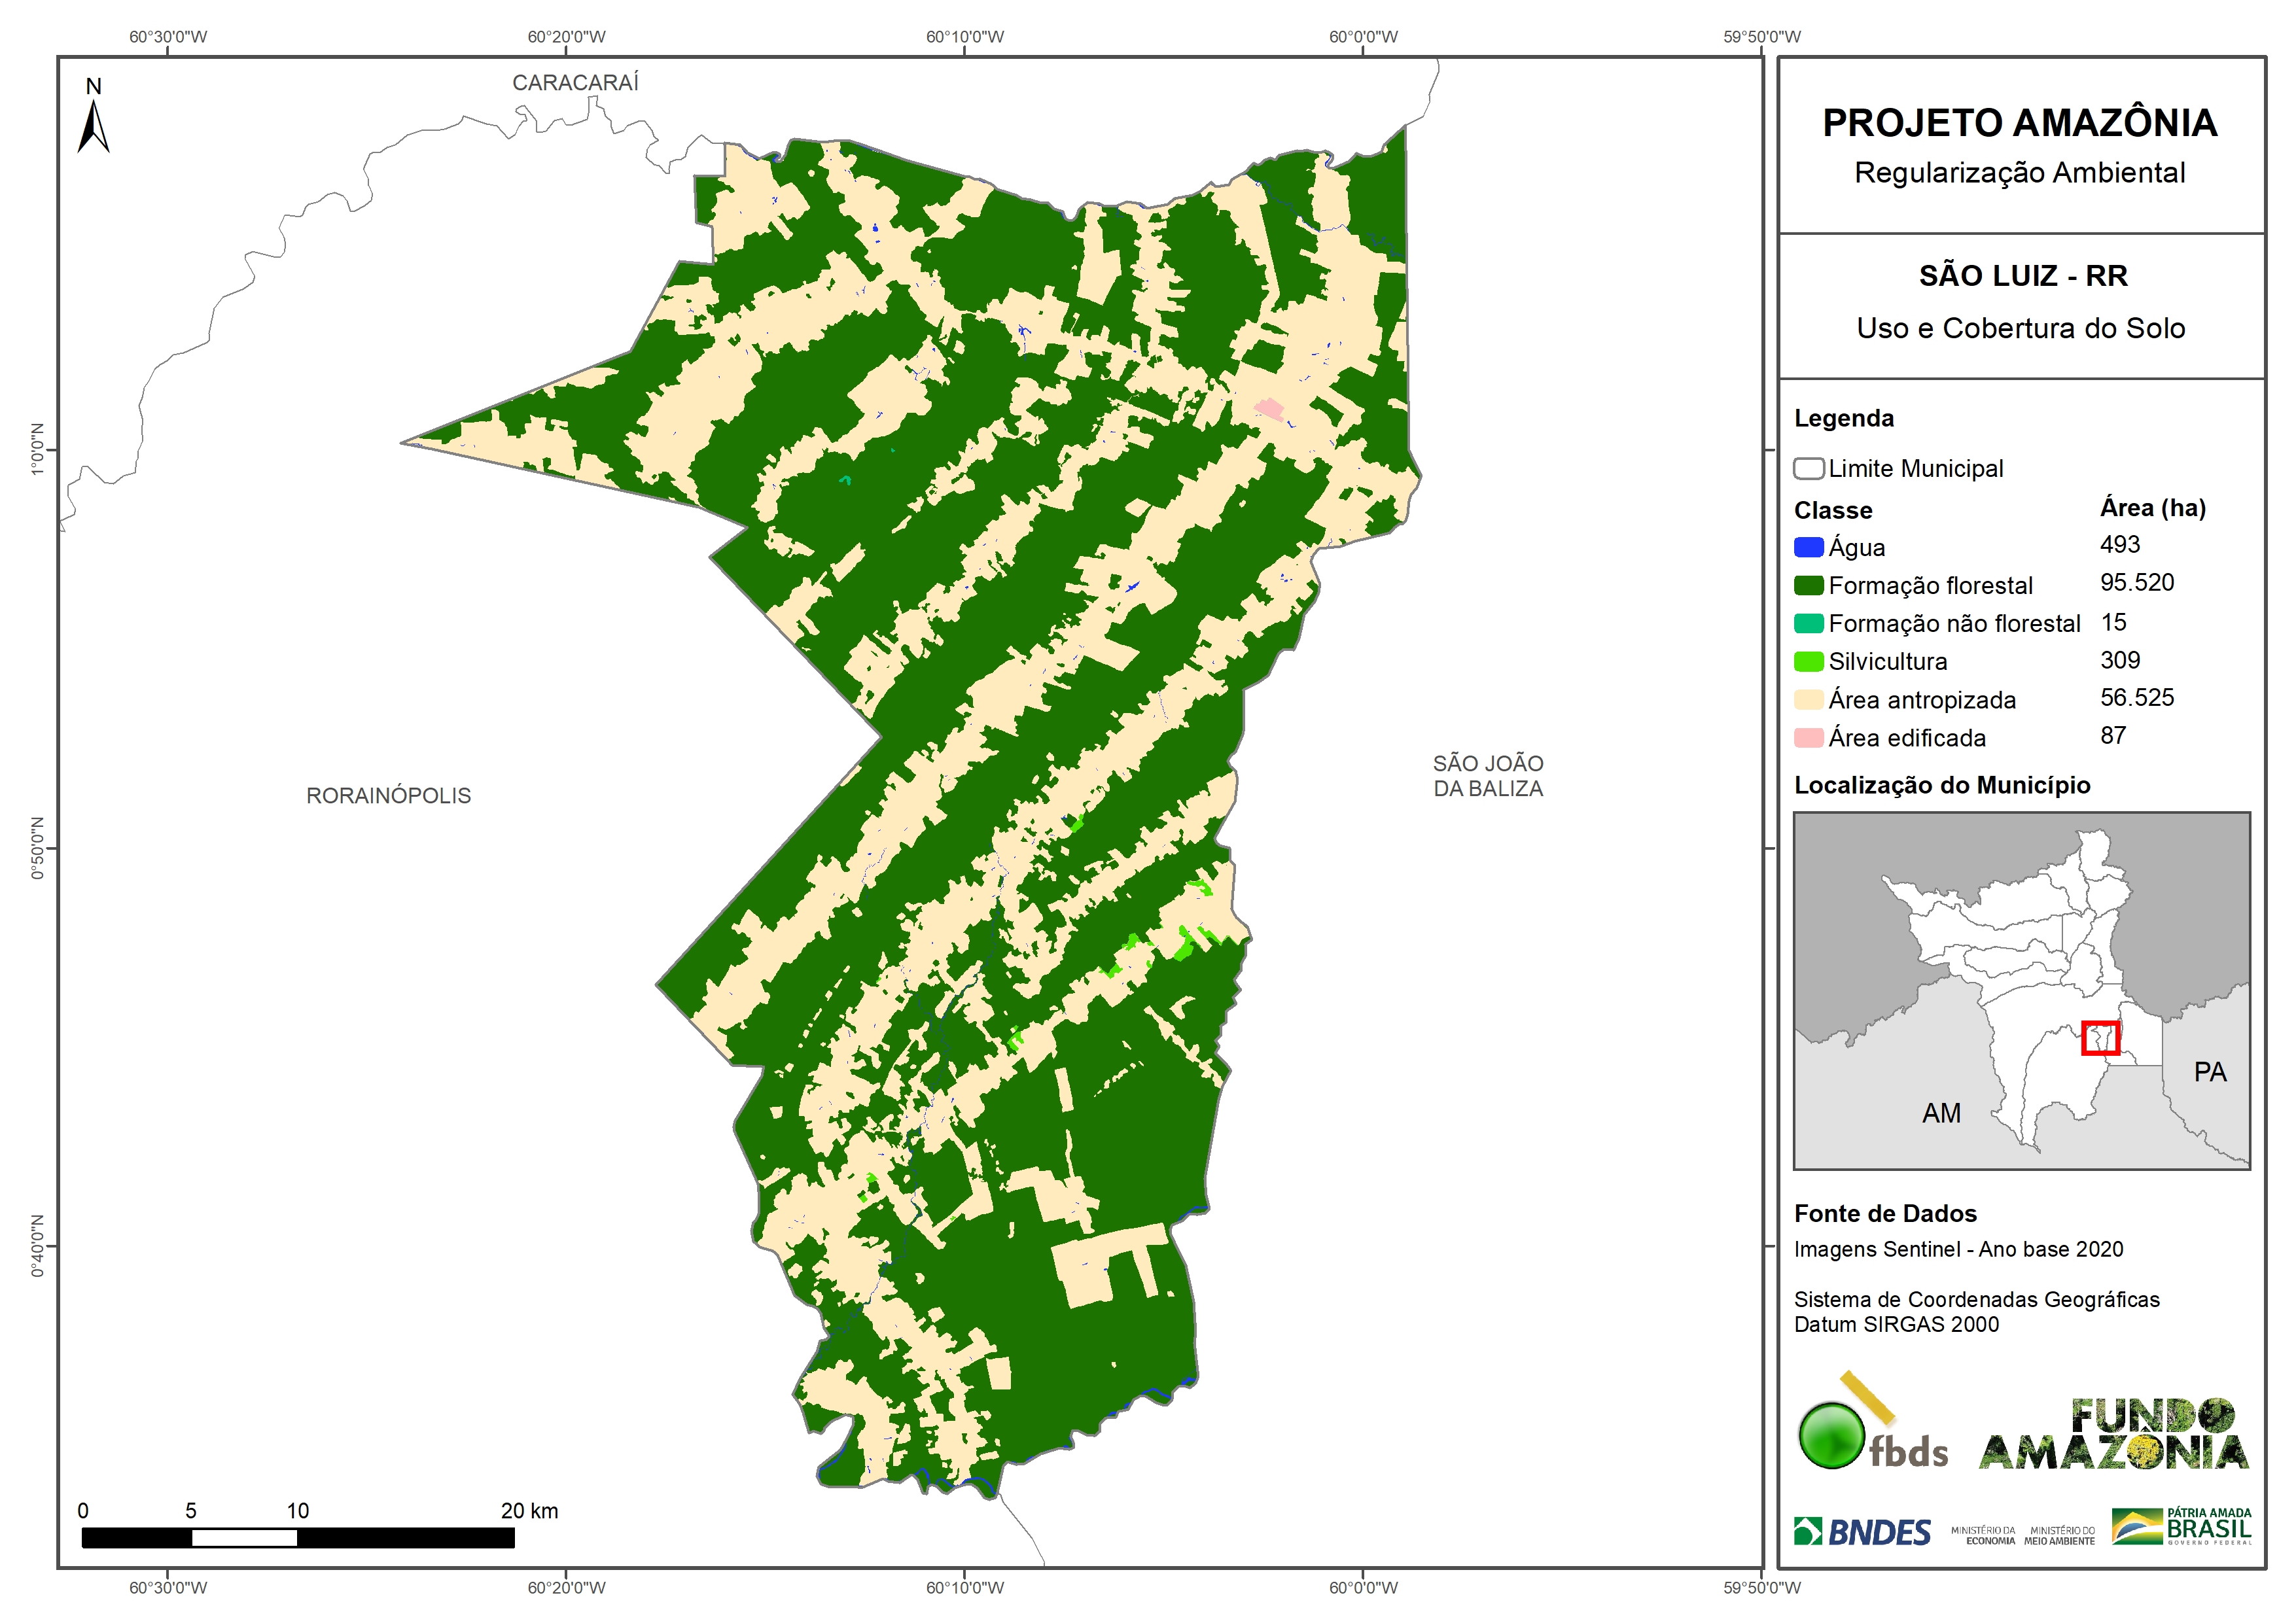Click the north arrow compass icon
This screenshot has width=2296, height=1623.
click(93, 120)
